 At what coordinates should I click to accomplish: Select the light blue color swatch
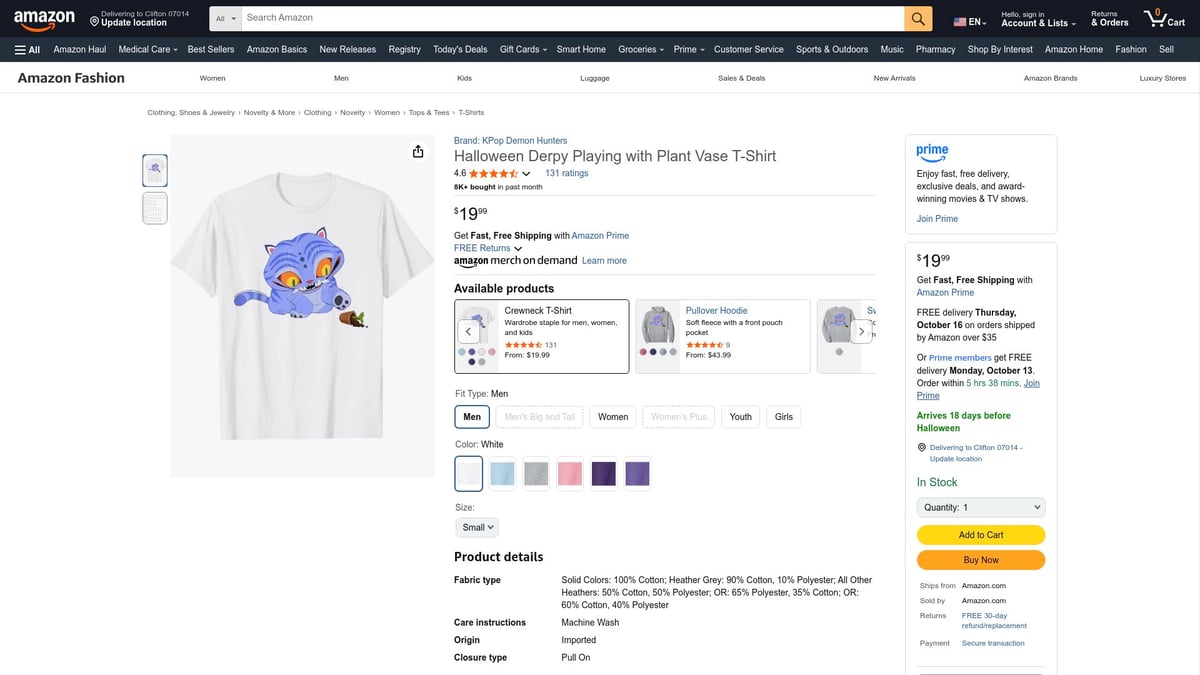click(x=502, y=473)
